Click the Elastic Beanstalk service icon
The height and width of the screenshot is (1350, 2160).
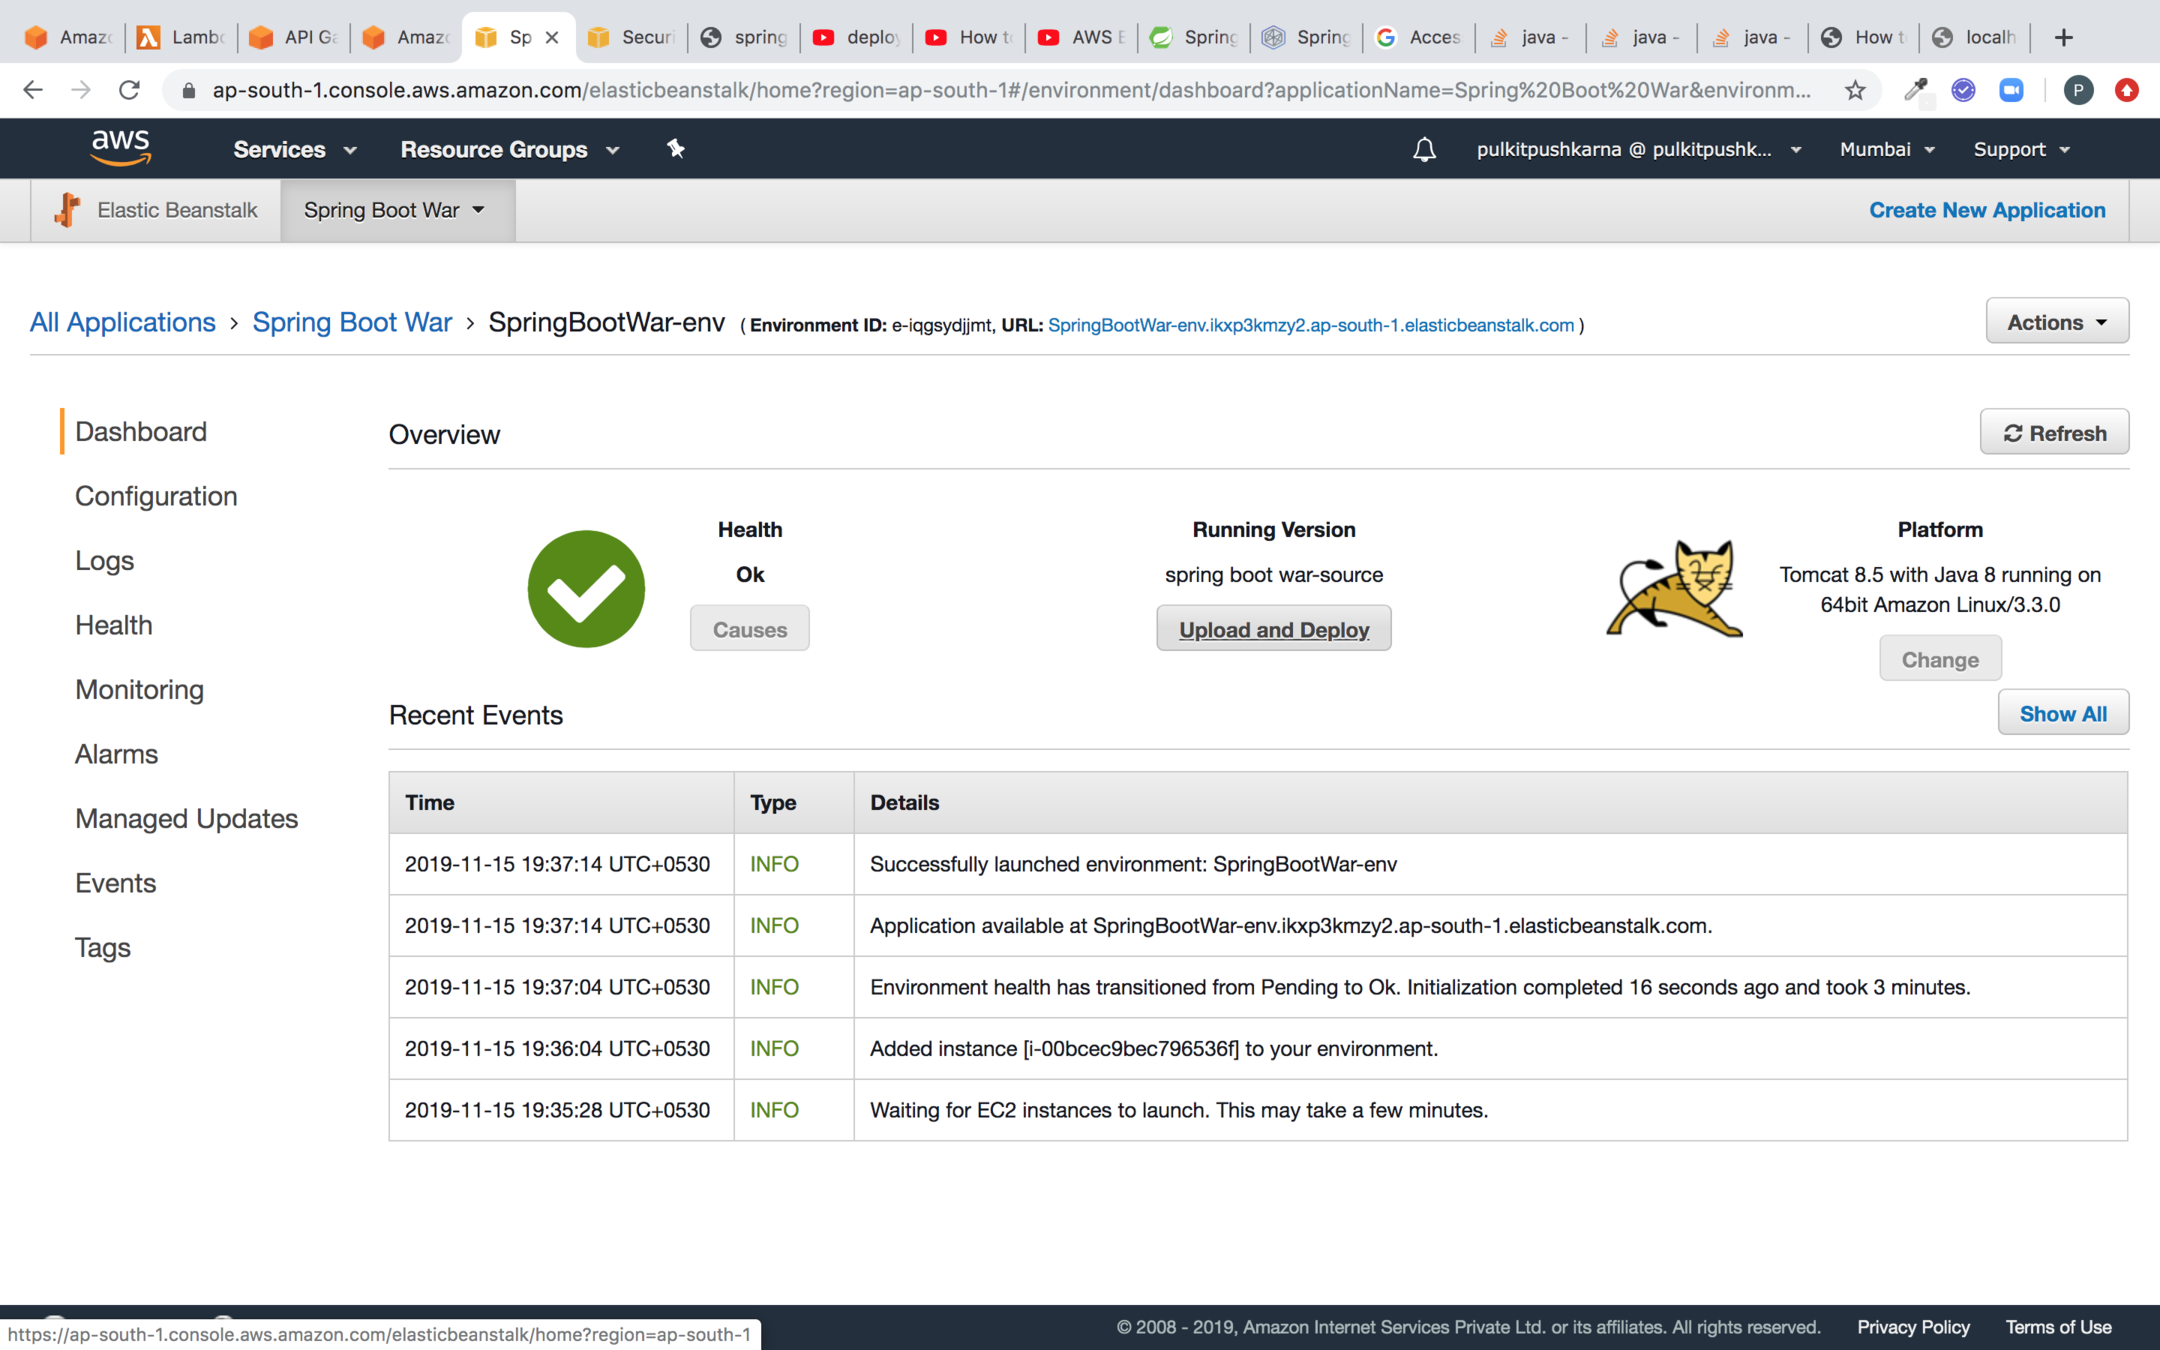[x=68, y=210]
